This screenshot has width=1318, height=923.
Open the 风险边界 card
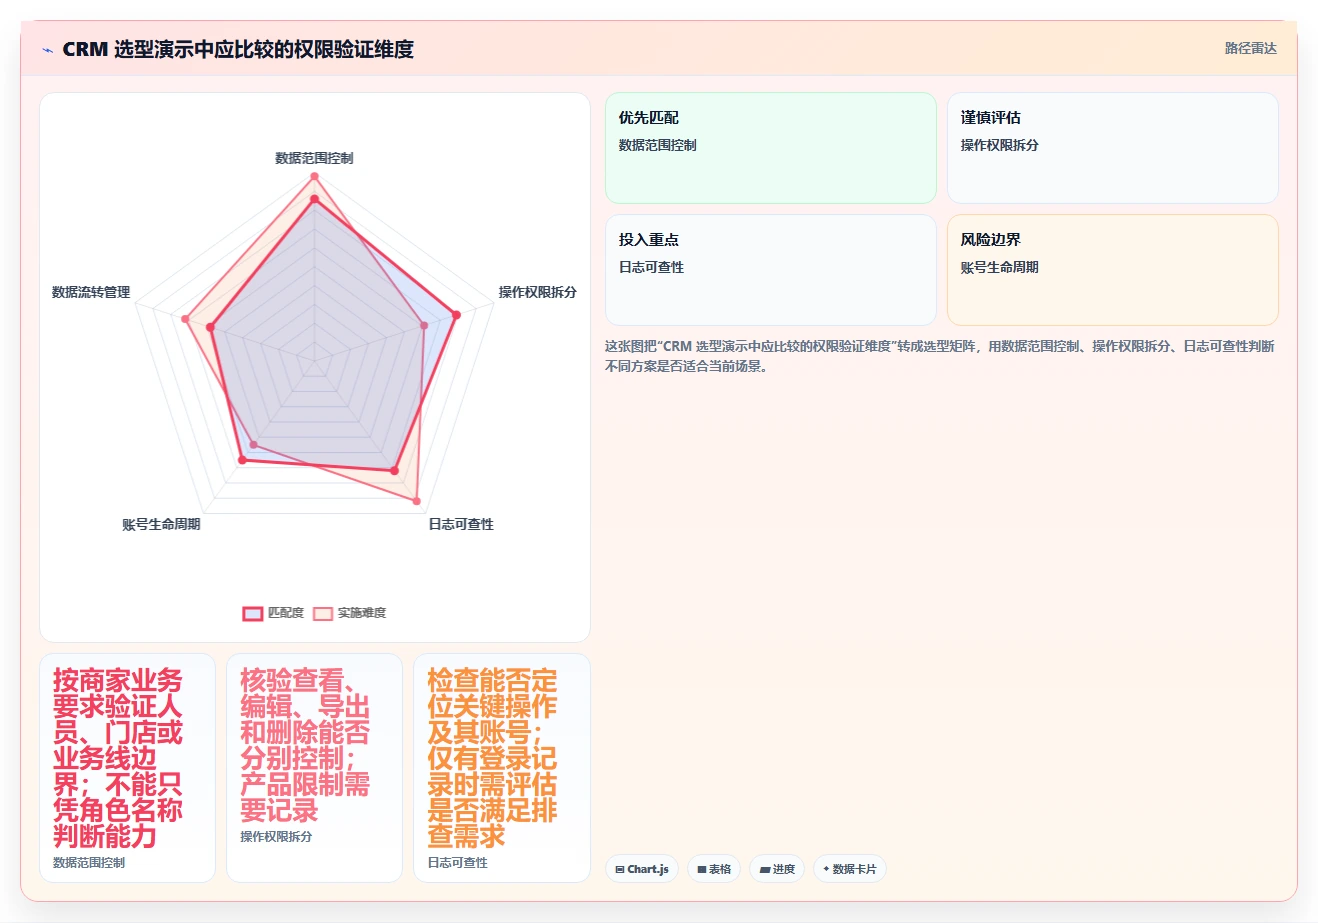(x=1113, y=270)
